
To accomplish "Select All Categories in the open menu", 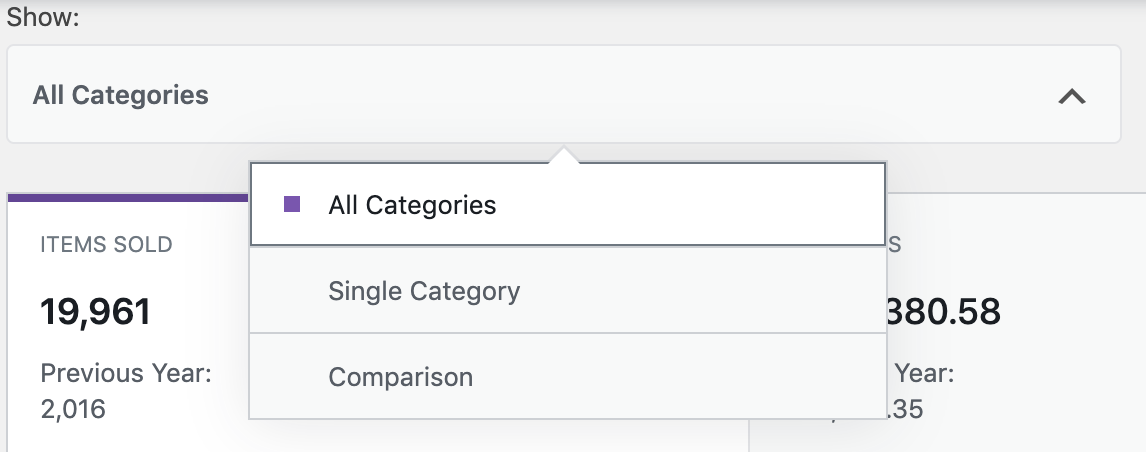I will coord(412,205).
